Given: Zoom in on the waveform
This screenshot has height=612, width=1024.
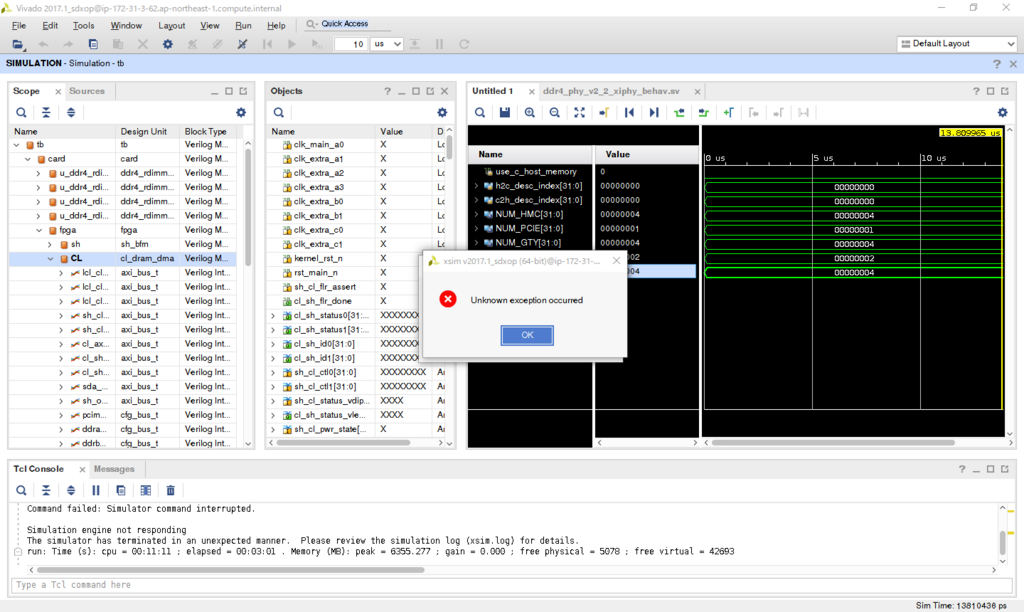Looking at the screenshot, I should point(530,112).
